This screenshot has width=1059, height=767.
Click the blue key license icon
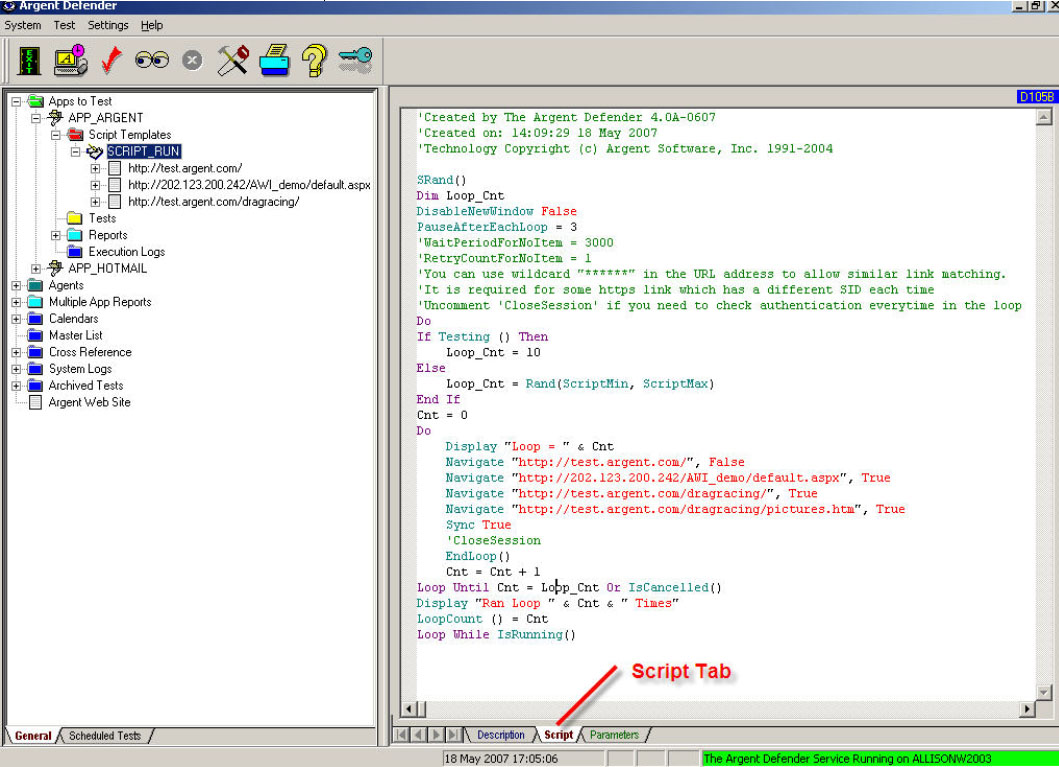(x=355, y=61)
